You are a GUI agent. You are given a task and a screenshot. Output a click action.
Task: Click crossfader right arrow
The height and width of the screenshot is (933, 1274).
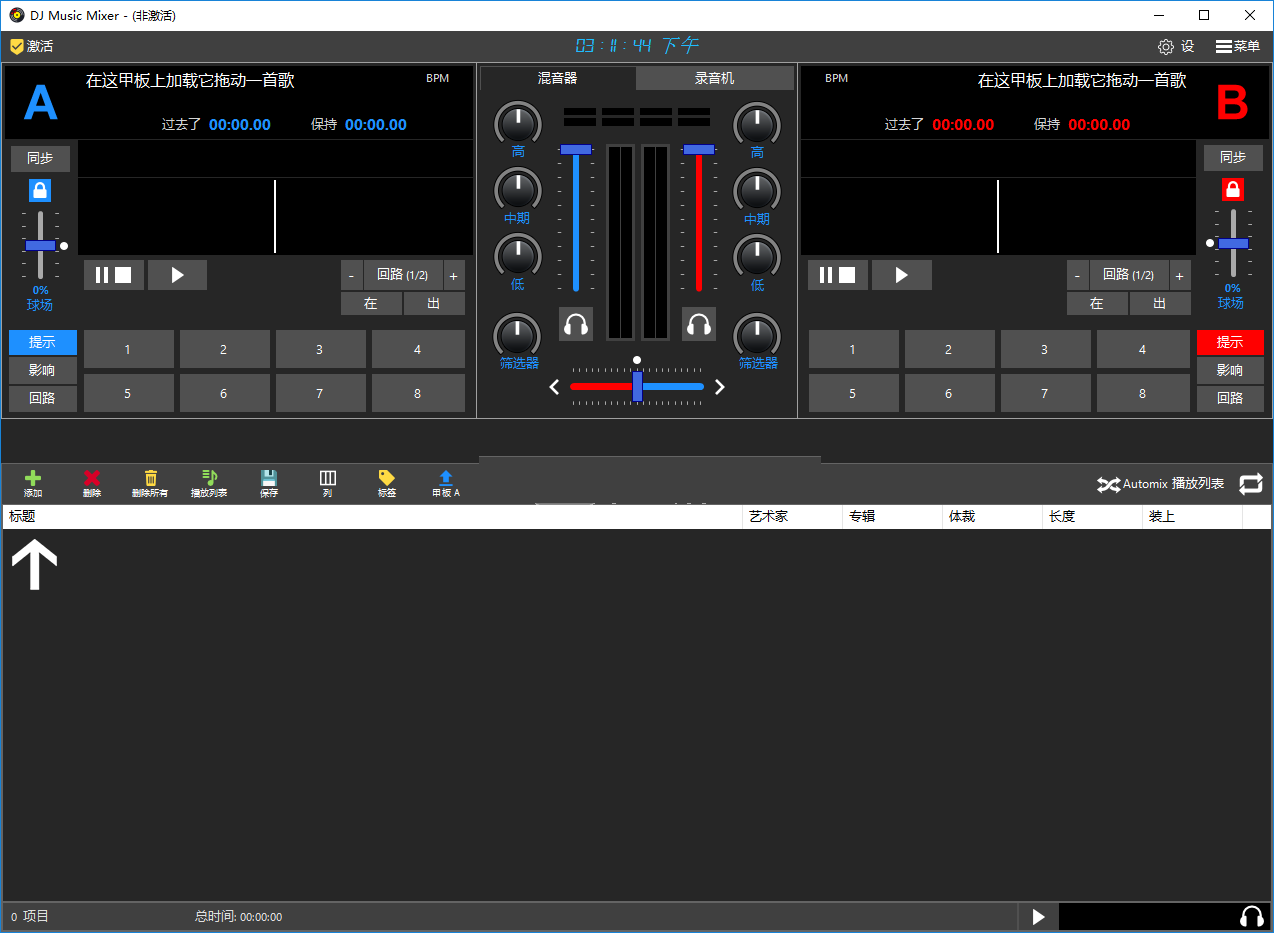click(719, 387)
